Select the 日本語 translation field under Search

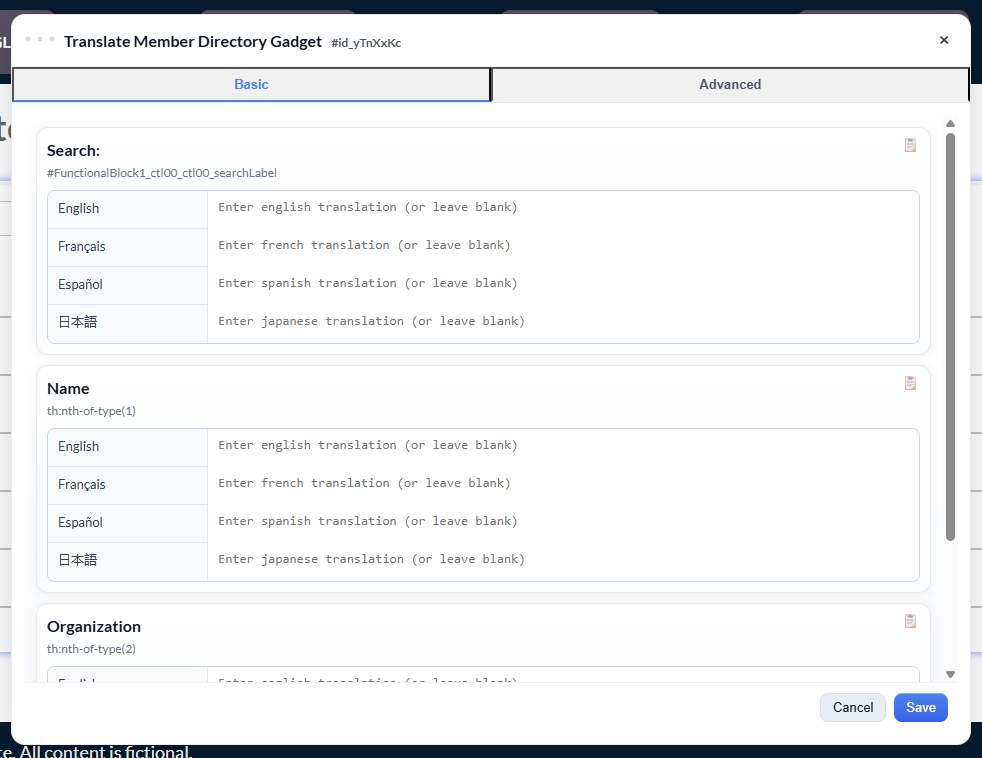pos(560,321)
